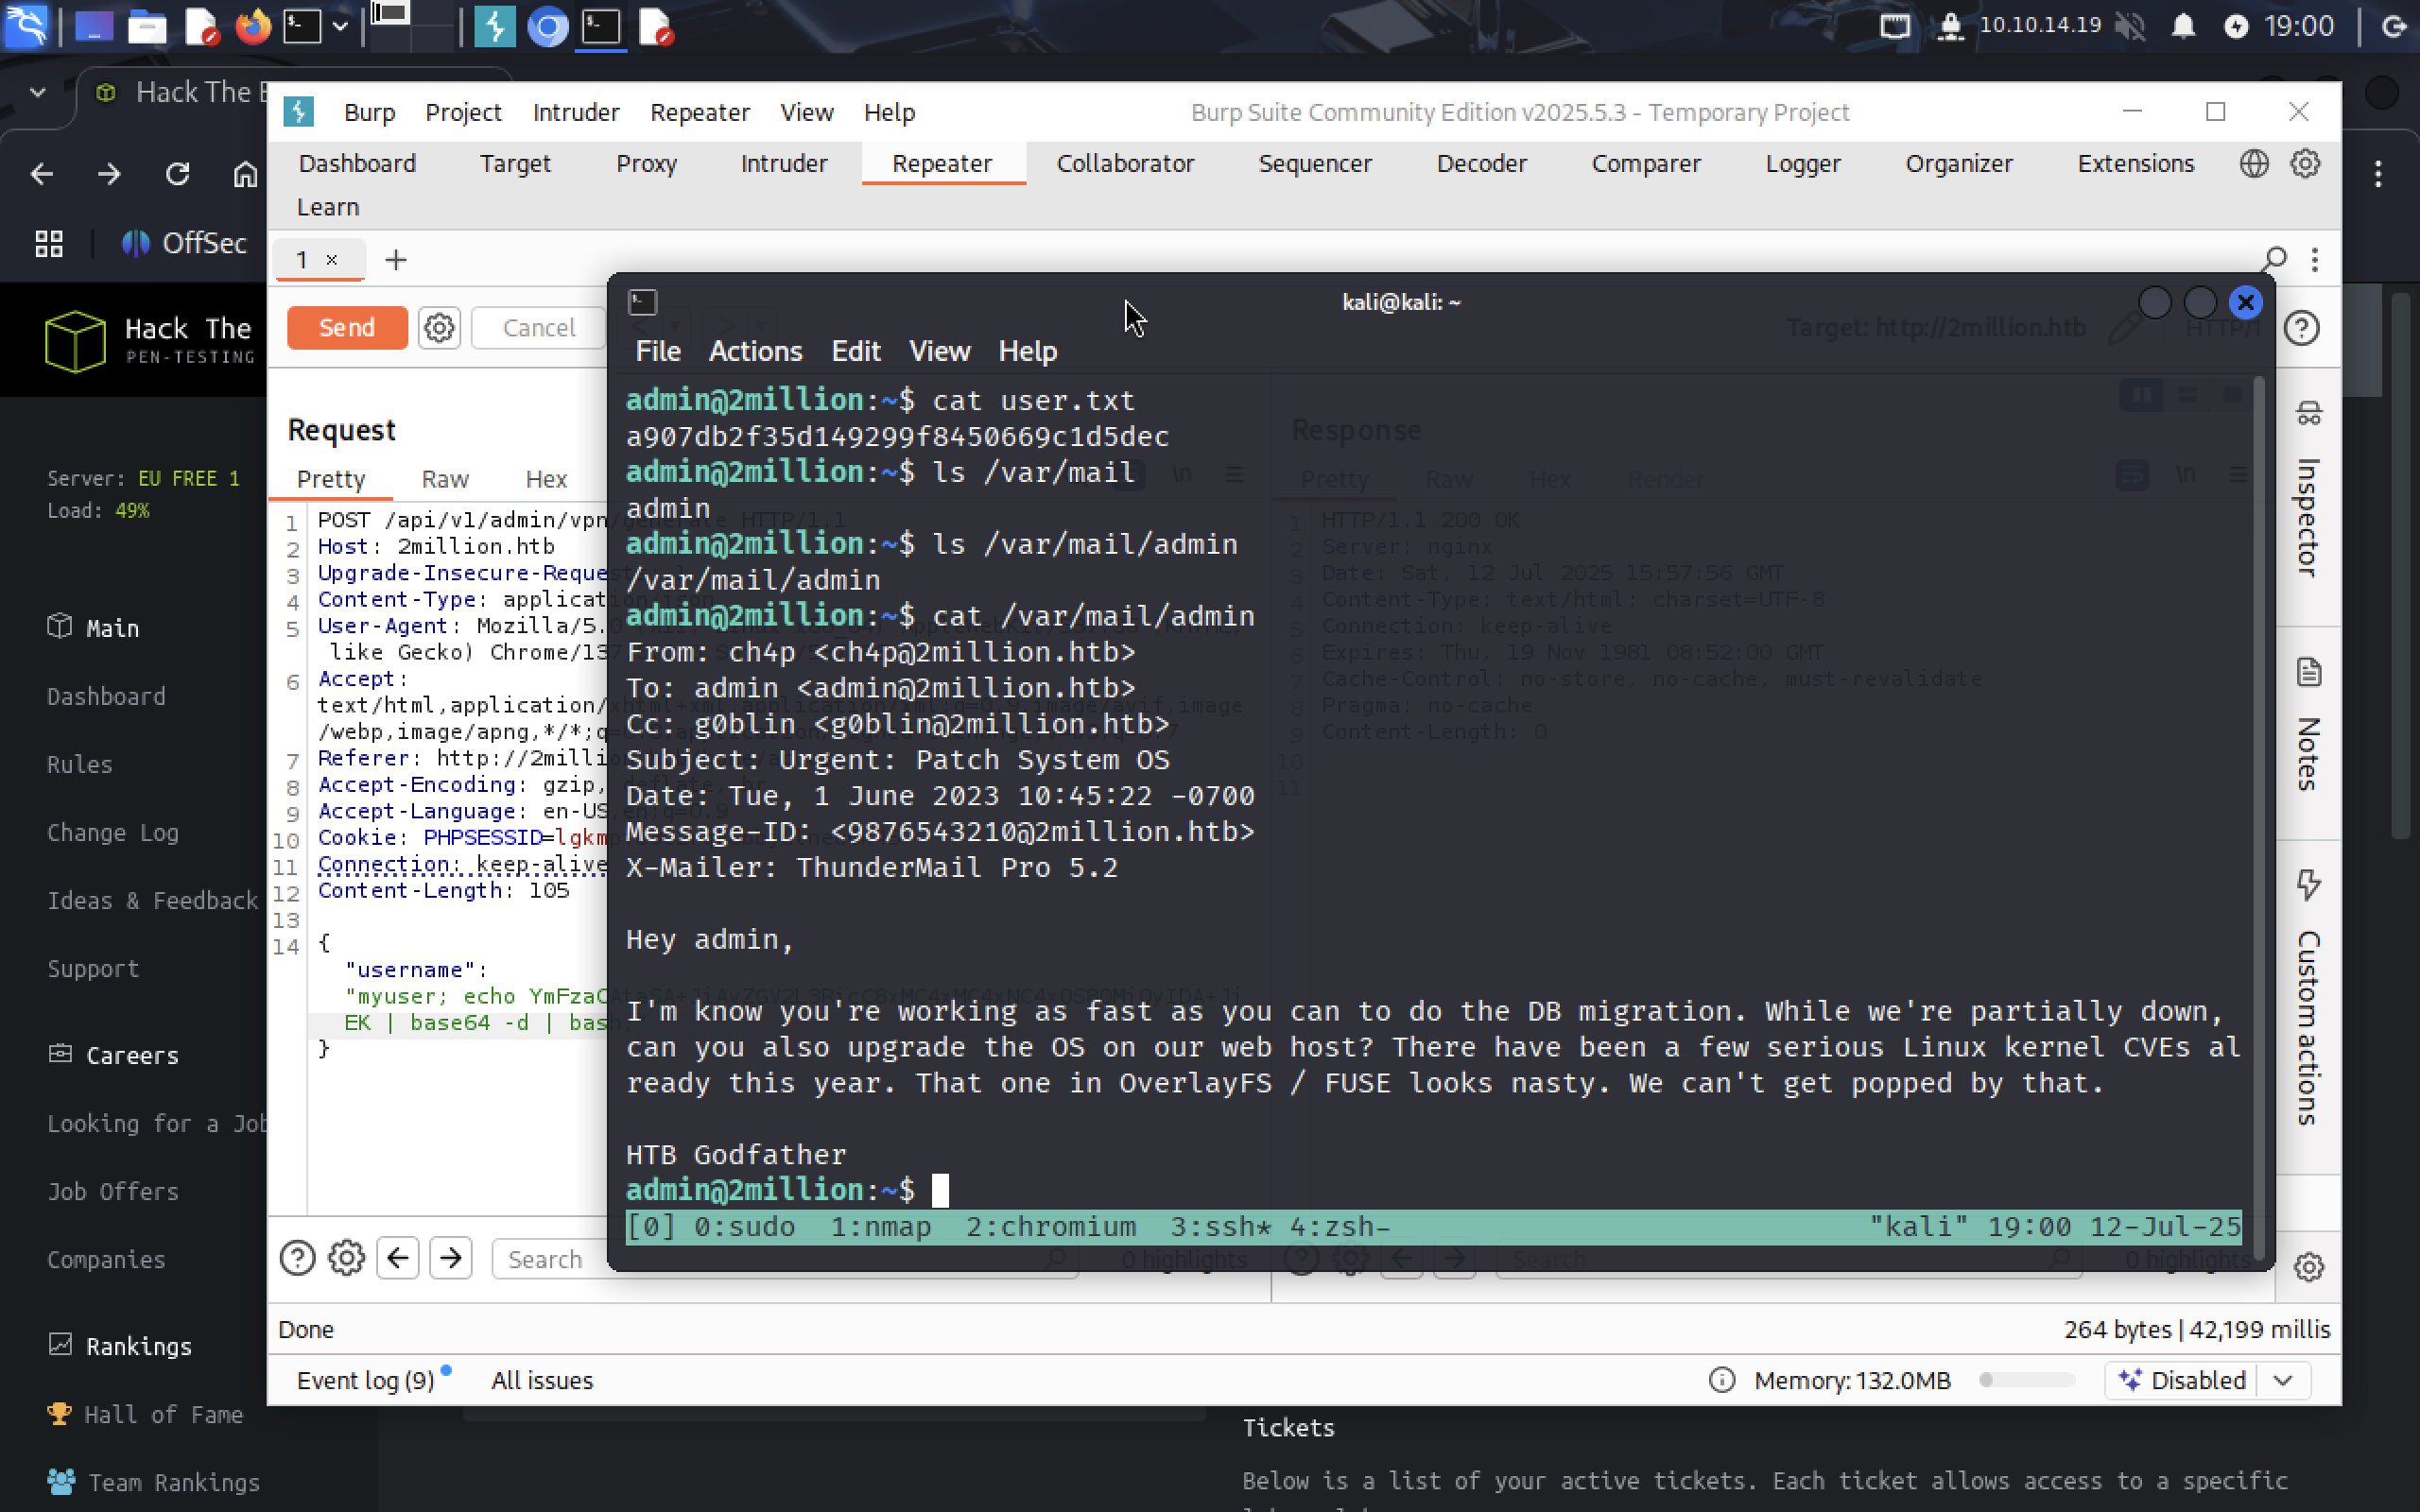Open the Learn tab
Screen dimensions: 2420x1512
click(328, 207)
